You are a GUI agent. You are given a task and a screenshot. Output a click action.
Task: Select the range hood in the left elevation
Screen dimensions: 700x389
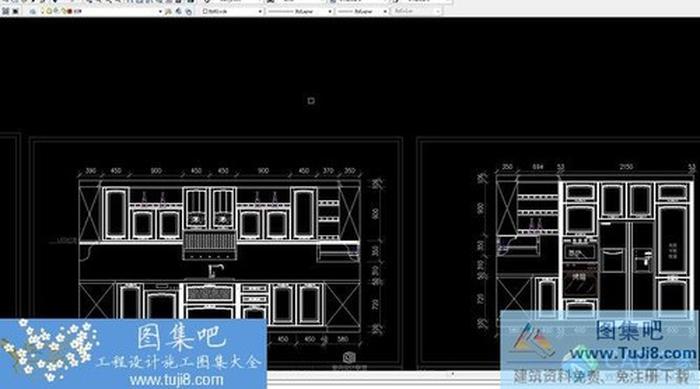[209, 246]
